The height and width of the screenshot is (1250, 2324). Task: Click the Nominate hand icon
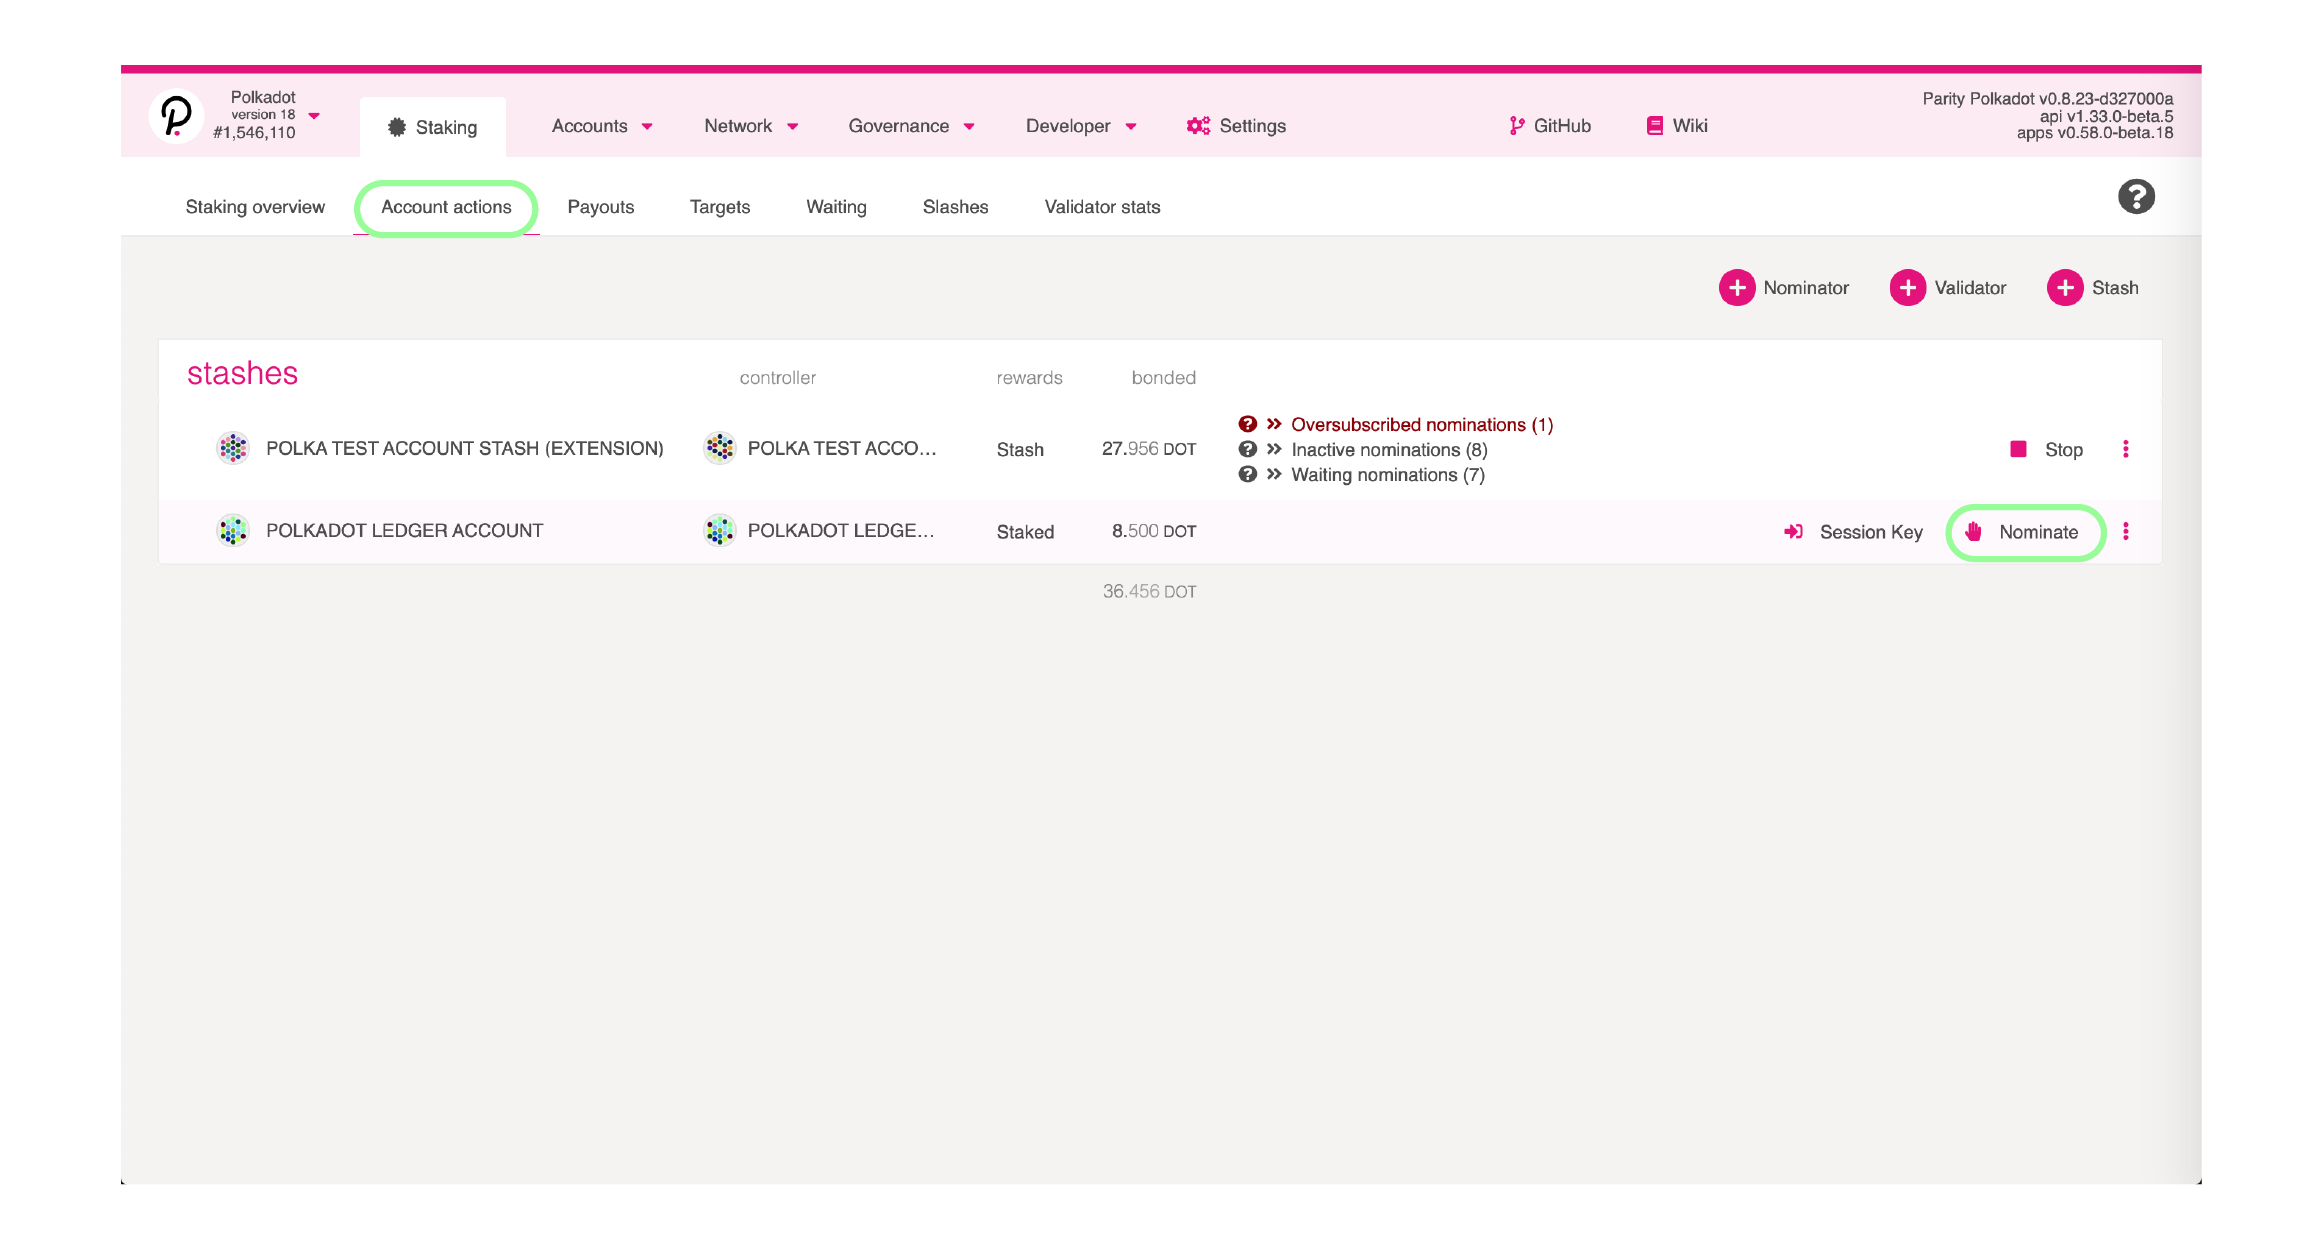click(1973, 532)
